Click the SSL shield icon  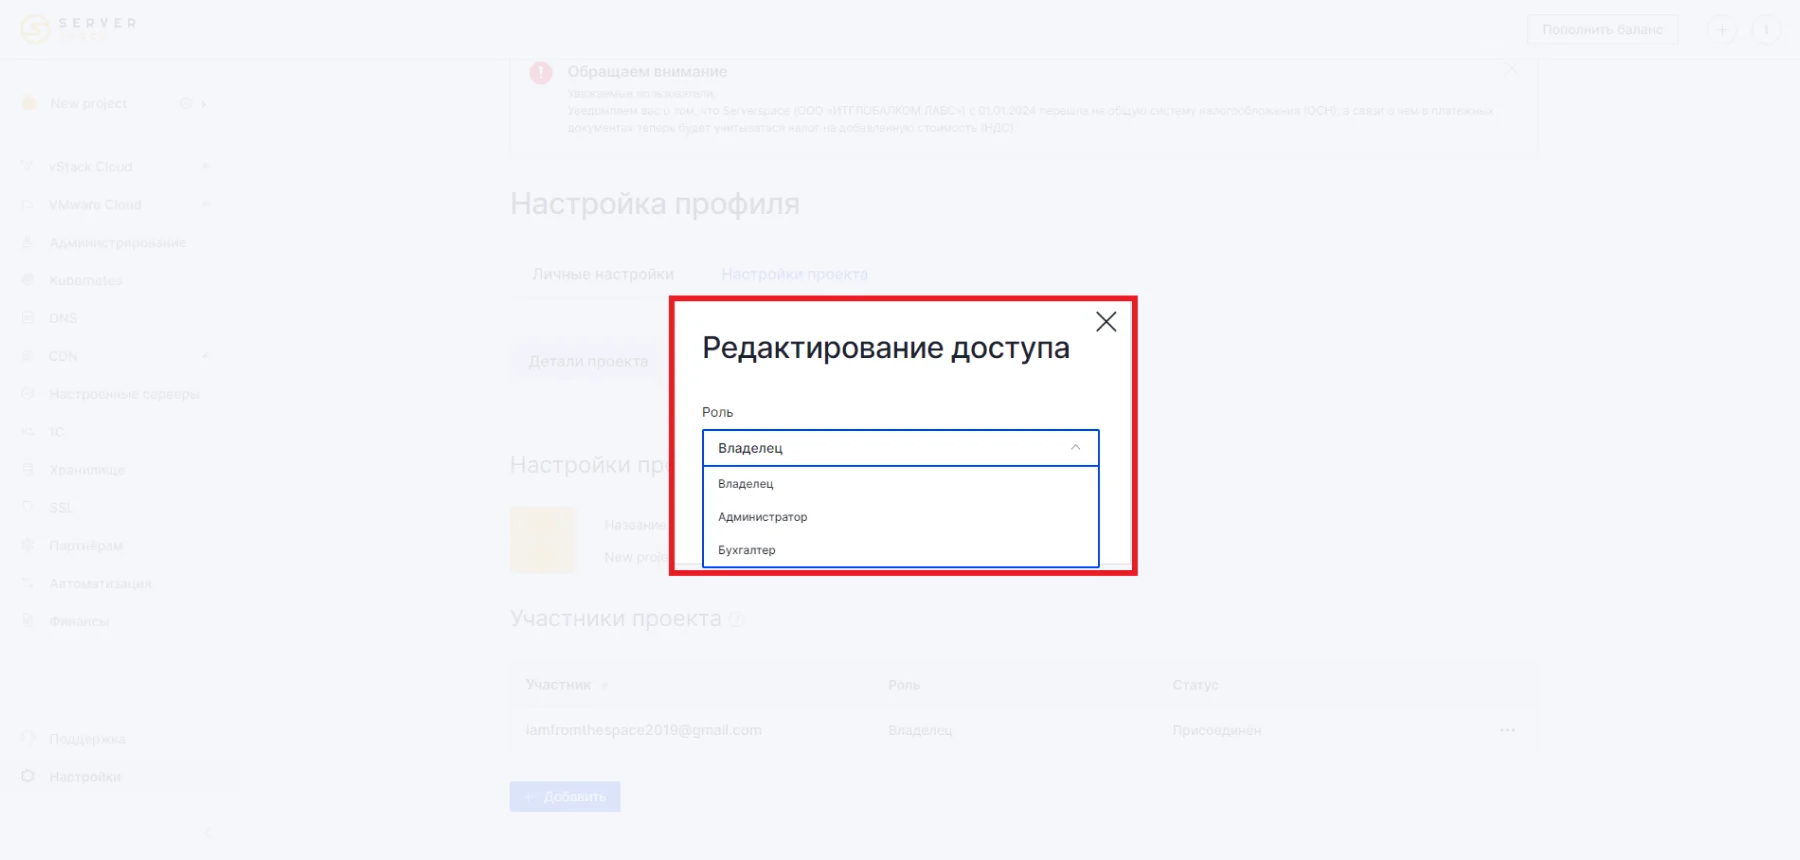point(28,507)
